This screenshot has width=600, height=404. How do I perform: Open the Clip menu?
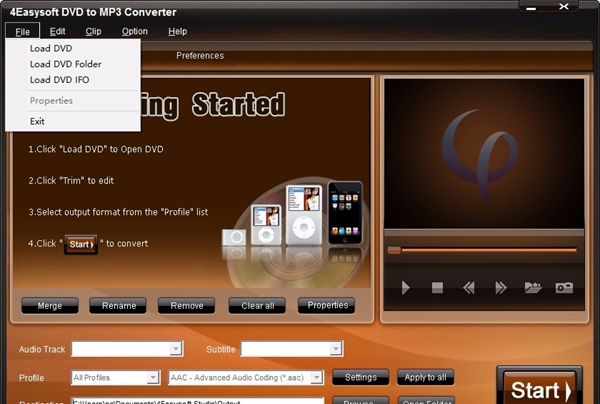pyautogui.click(x=93, y=31)
